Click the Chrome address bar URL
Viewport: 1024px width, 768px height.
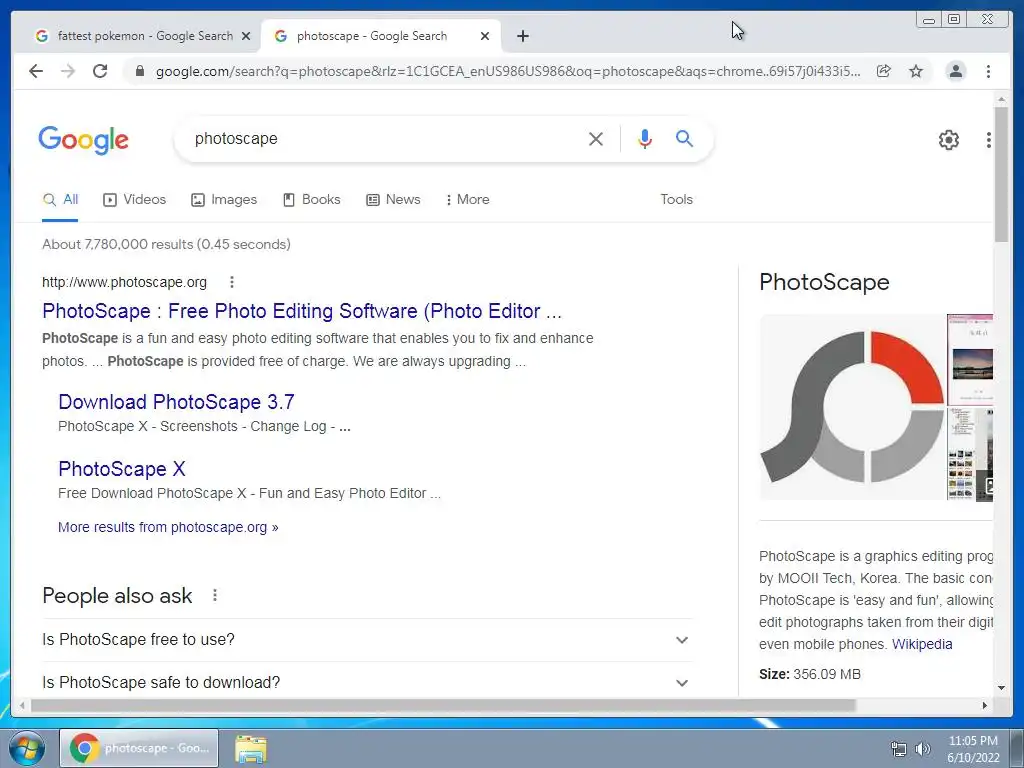click(508, 71)
